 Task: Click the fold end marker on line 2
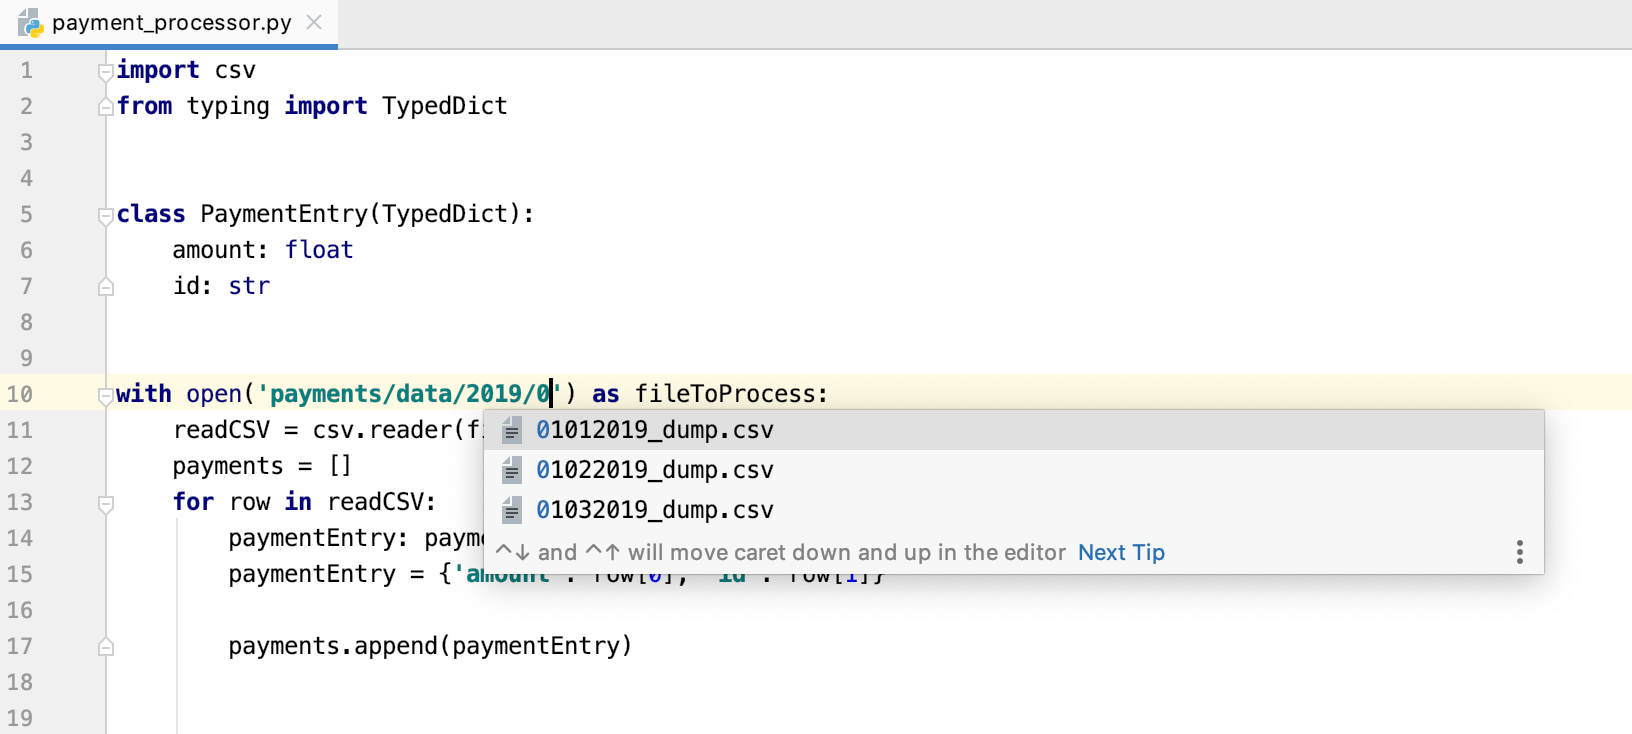pos(106,107)
